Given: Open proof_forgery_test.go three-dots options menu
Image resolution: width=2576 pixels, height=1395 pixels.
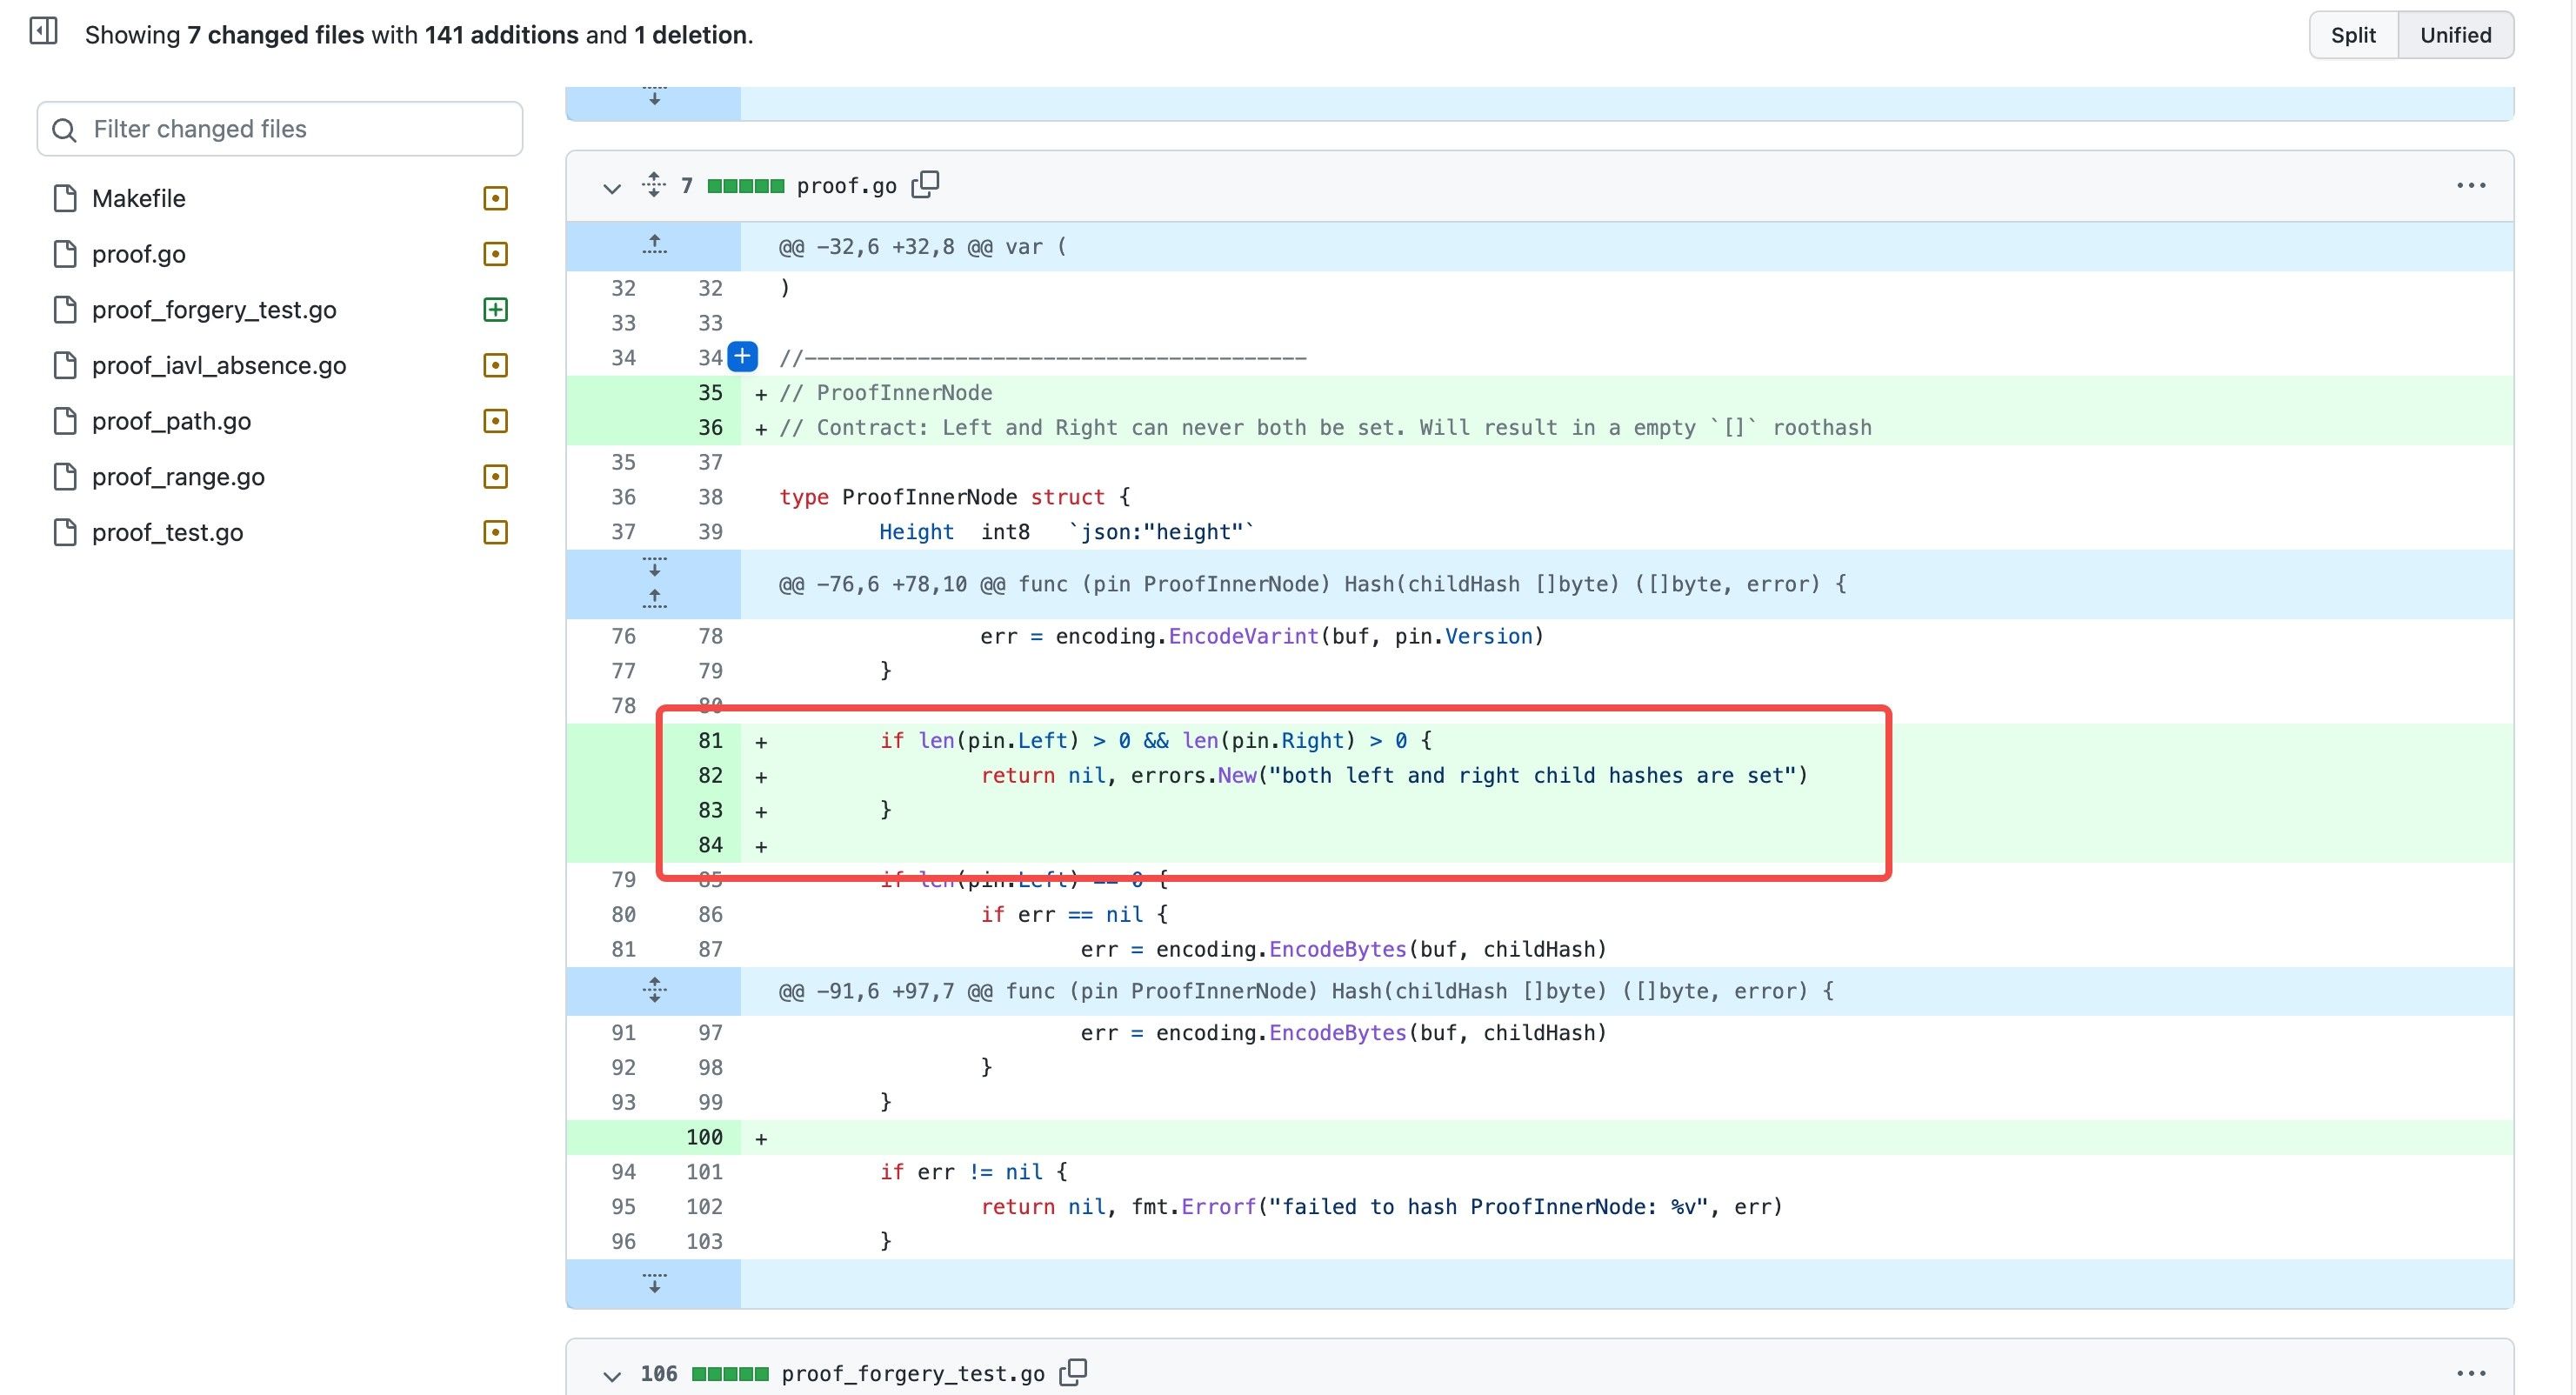Looking at the screenshot, I should pos(2470,1373).
